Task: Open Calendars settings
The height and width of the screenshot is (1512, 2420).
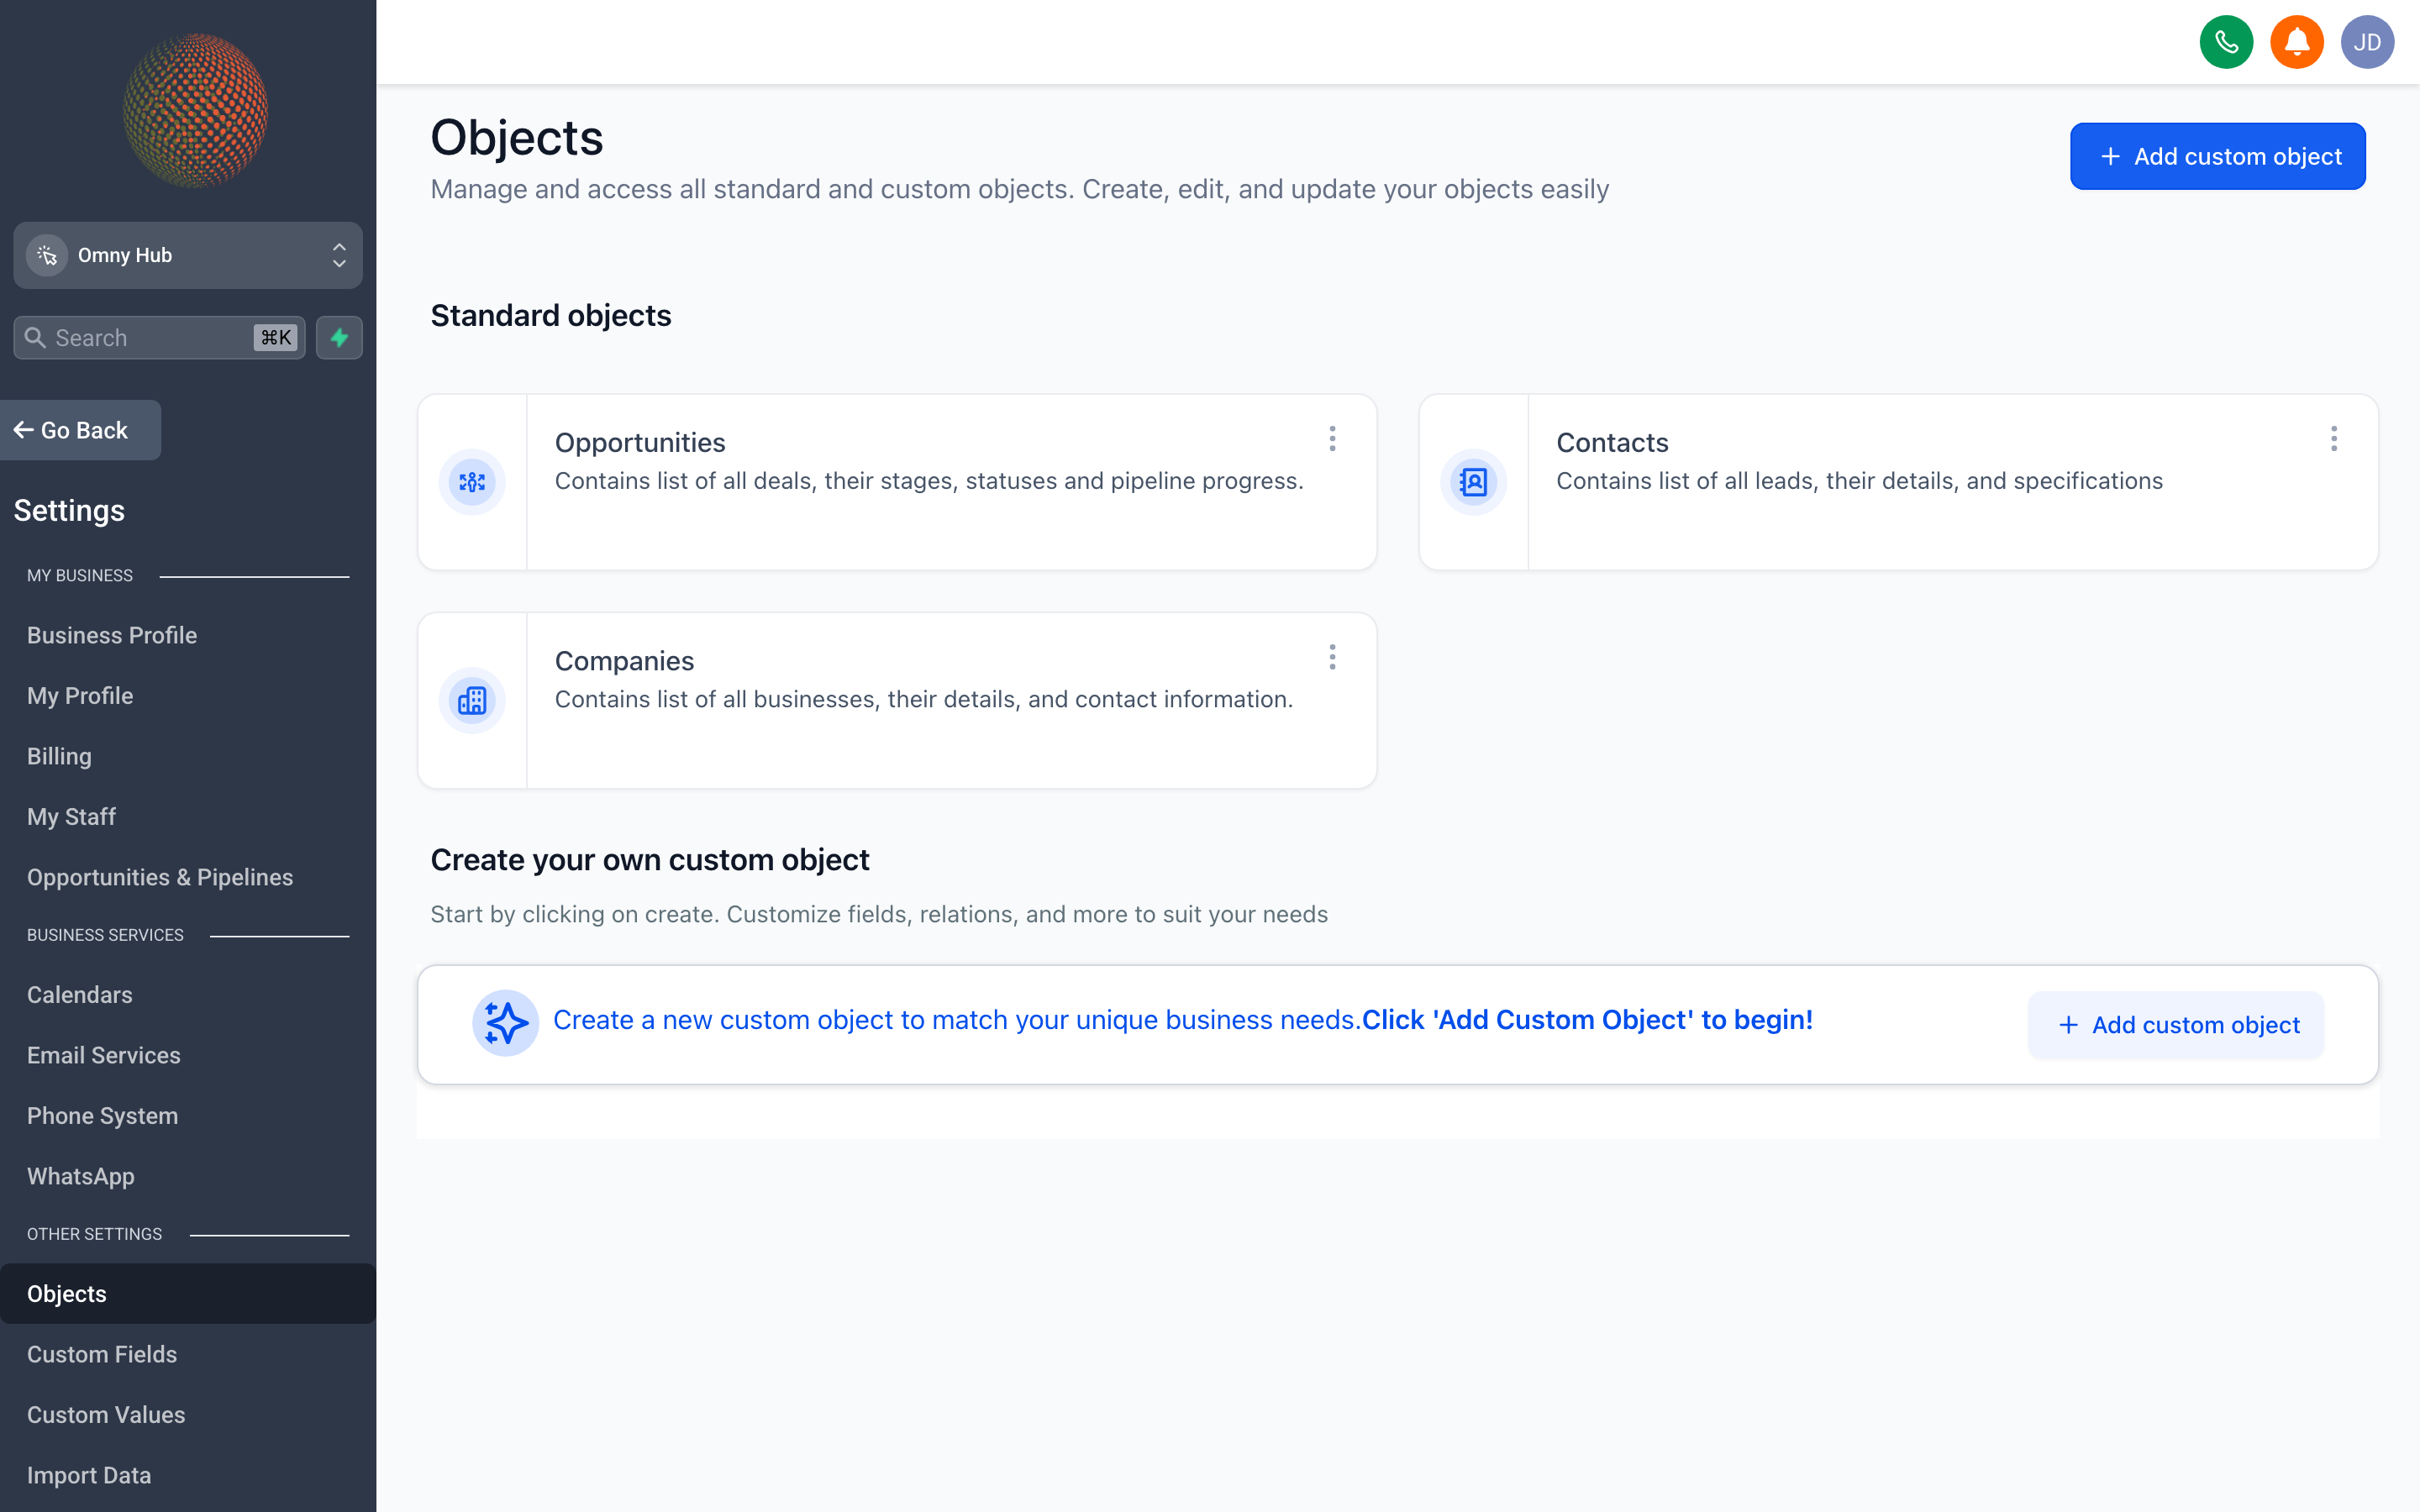Action: 80,995
